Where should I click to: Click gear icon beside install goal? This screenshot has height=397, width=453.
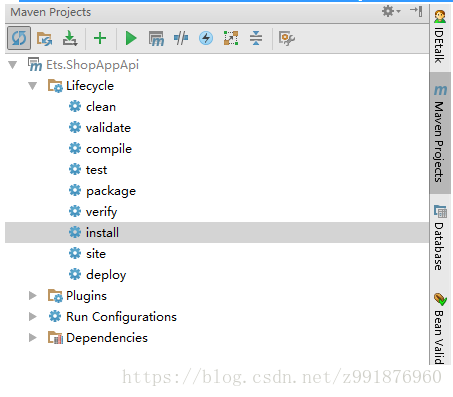(x=75, y=232)
